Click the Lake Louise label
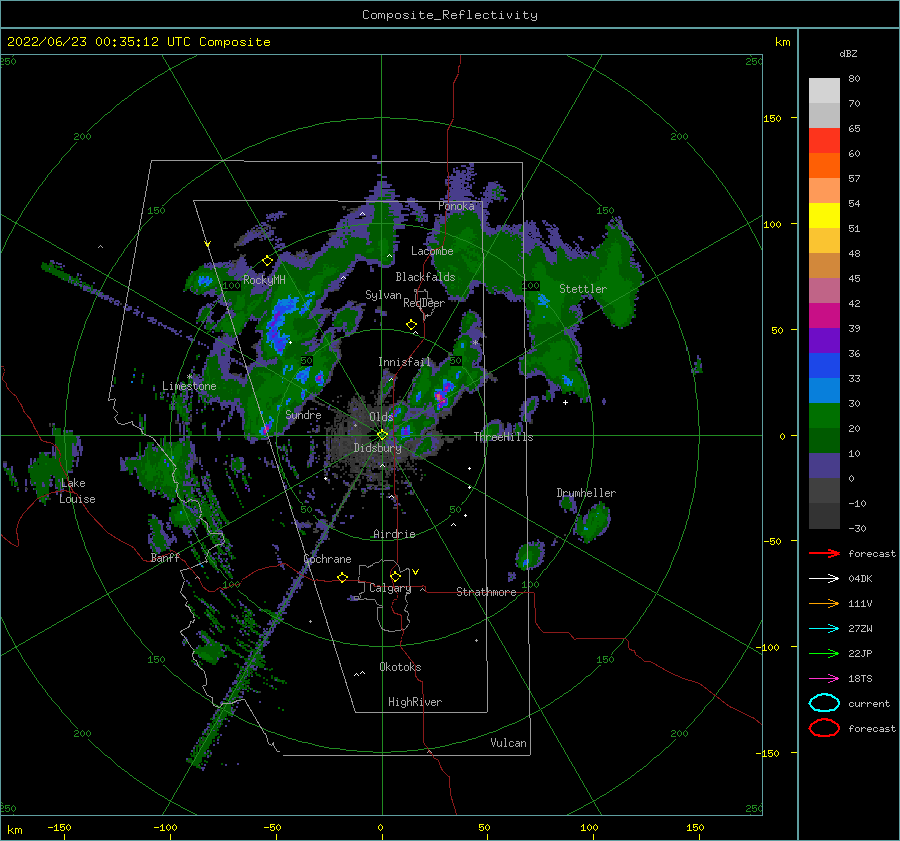 coord(77,491)
